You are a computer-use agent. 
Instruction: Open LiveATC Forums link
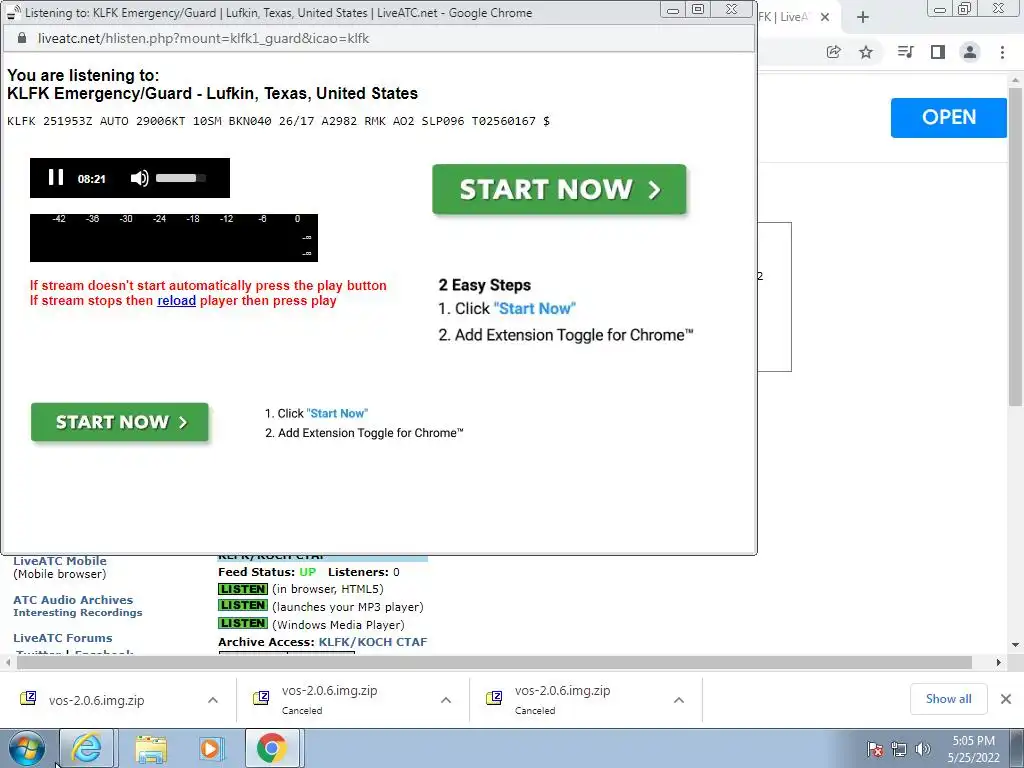(63, 638)
